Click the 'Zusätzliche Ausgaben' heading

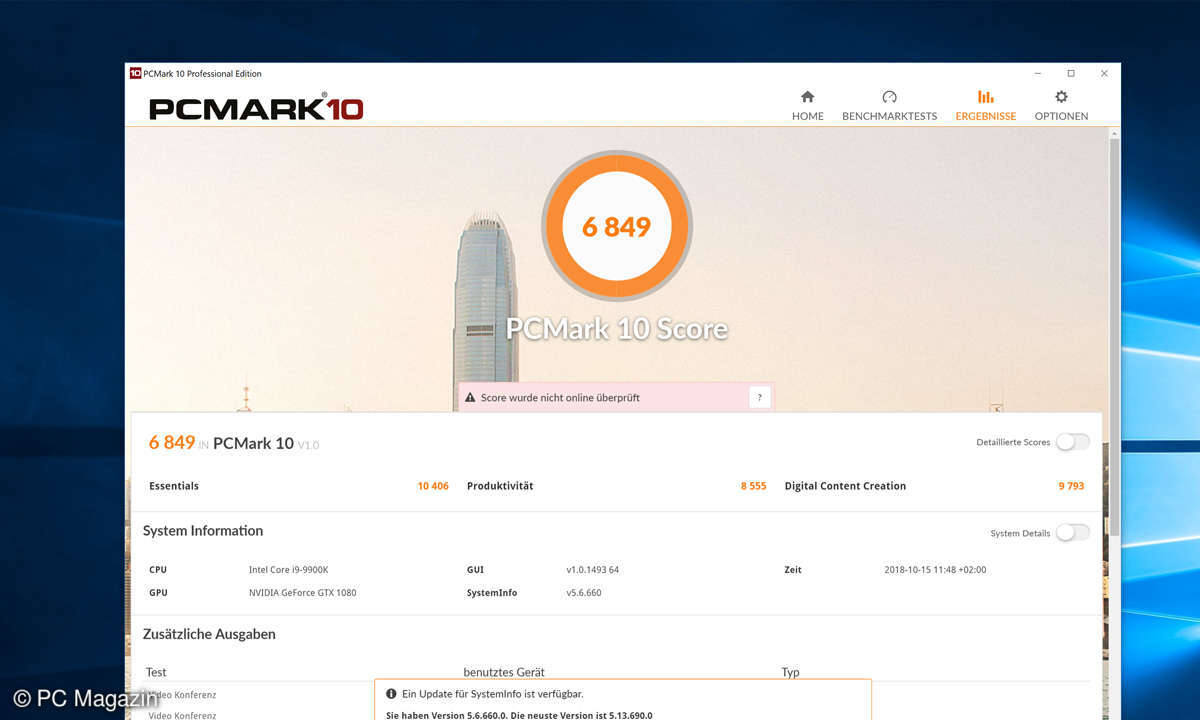click(x=209, y=634)
